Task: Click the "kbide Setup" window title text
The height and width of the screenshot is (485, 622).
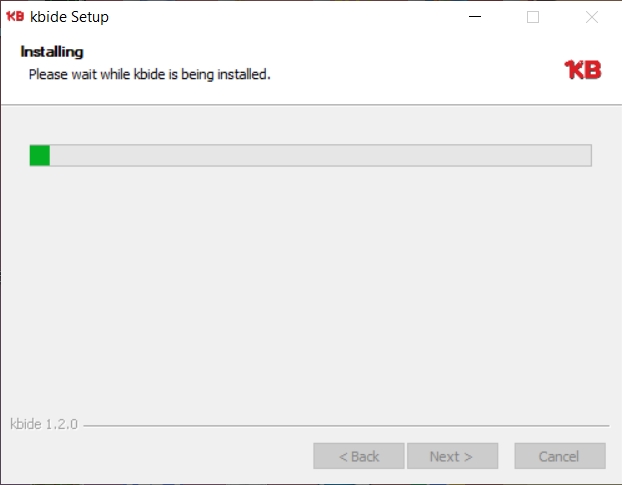Action: 70,17
